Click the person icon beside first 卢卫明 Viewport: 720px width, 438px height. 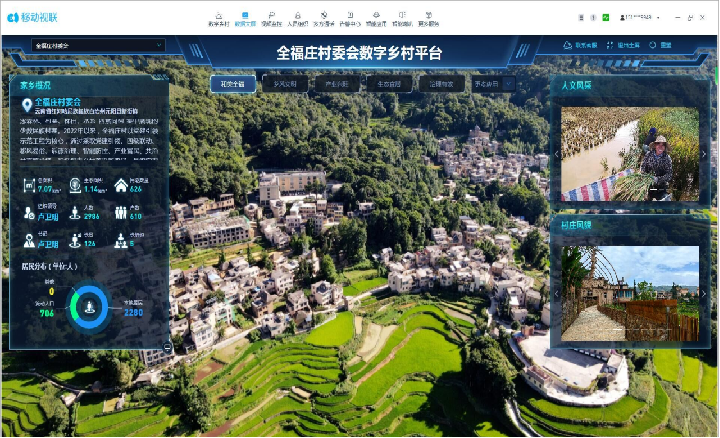point(29,213)
